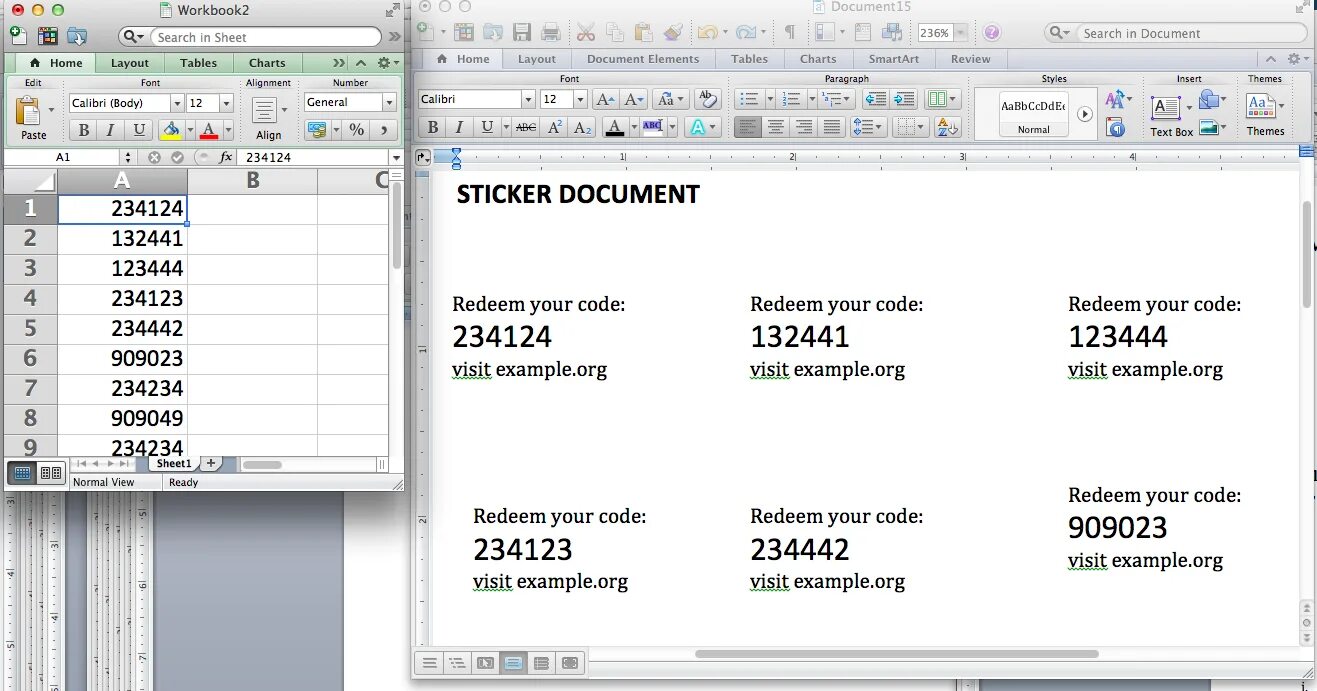Open the Excel Layout tab

[x=130, y=63]
